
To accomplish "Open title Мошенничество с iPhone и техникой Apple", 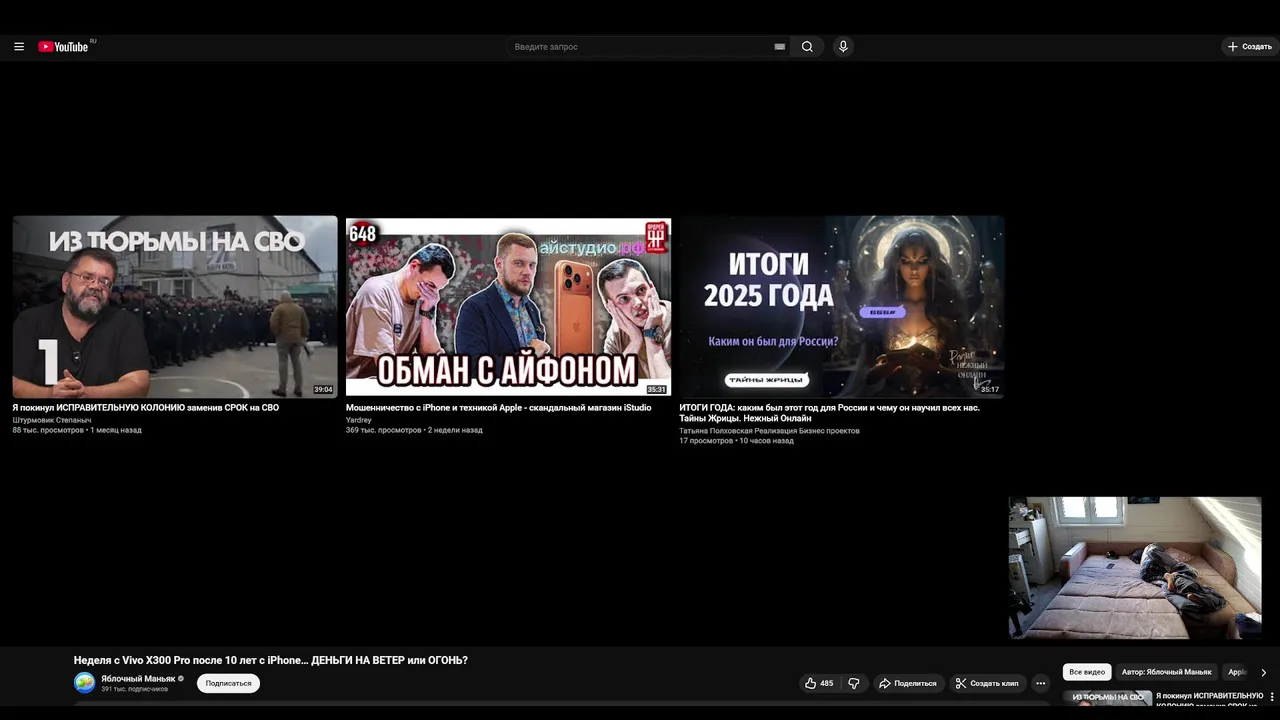I will click(498, 408).
